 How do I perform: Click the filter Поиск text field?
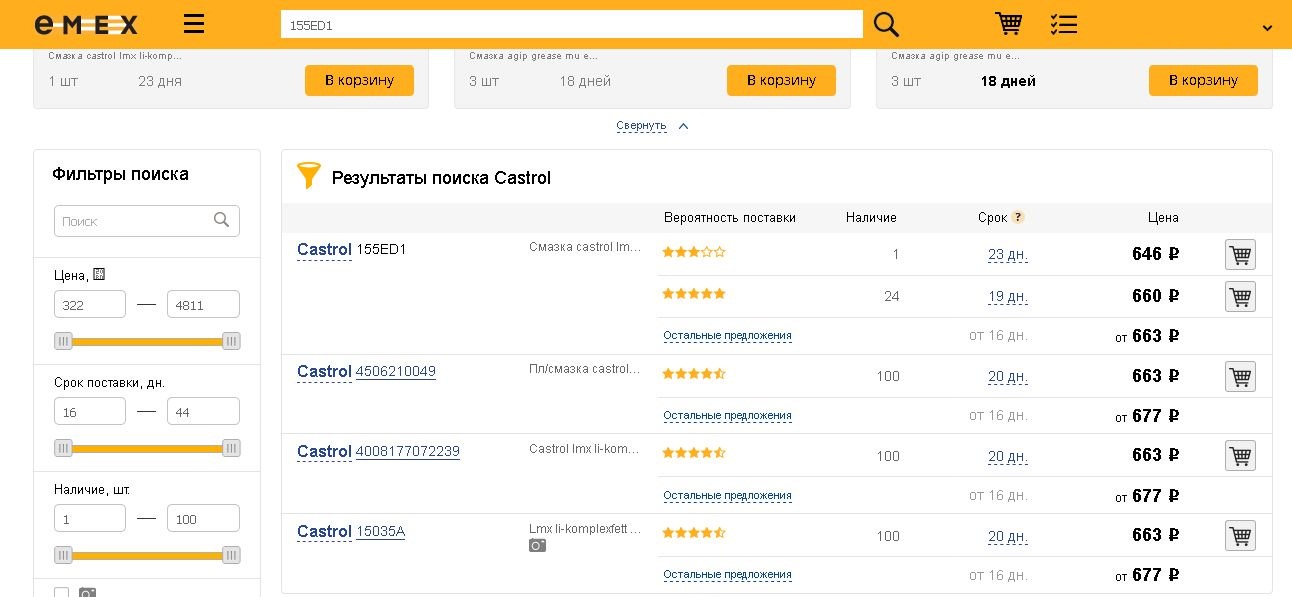pos(147,221)
